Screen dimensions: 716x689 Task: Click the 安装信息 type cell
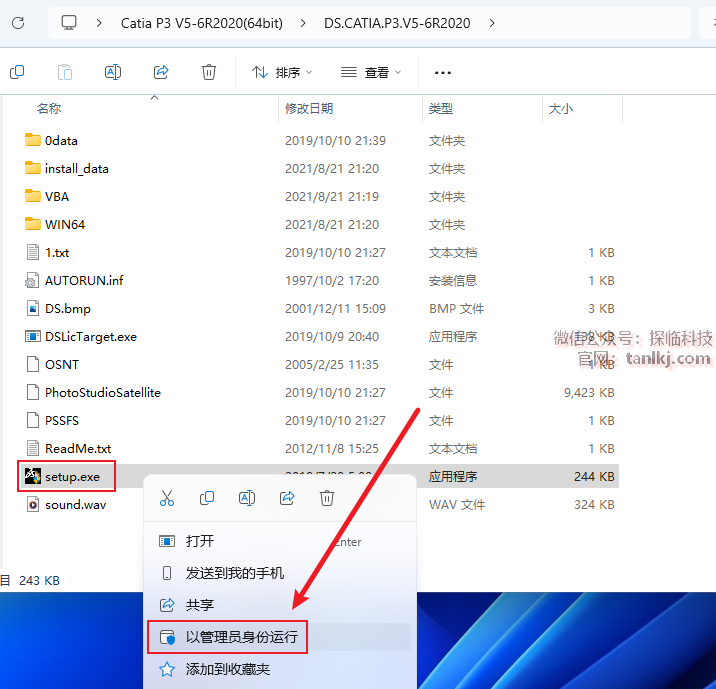coord(453,280)
